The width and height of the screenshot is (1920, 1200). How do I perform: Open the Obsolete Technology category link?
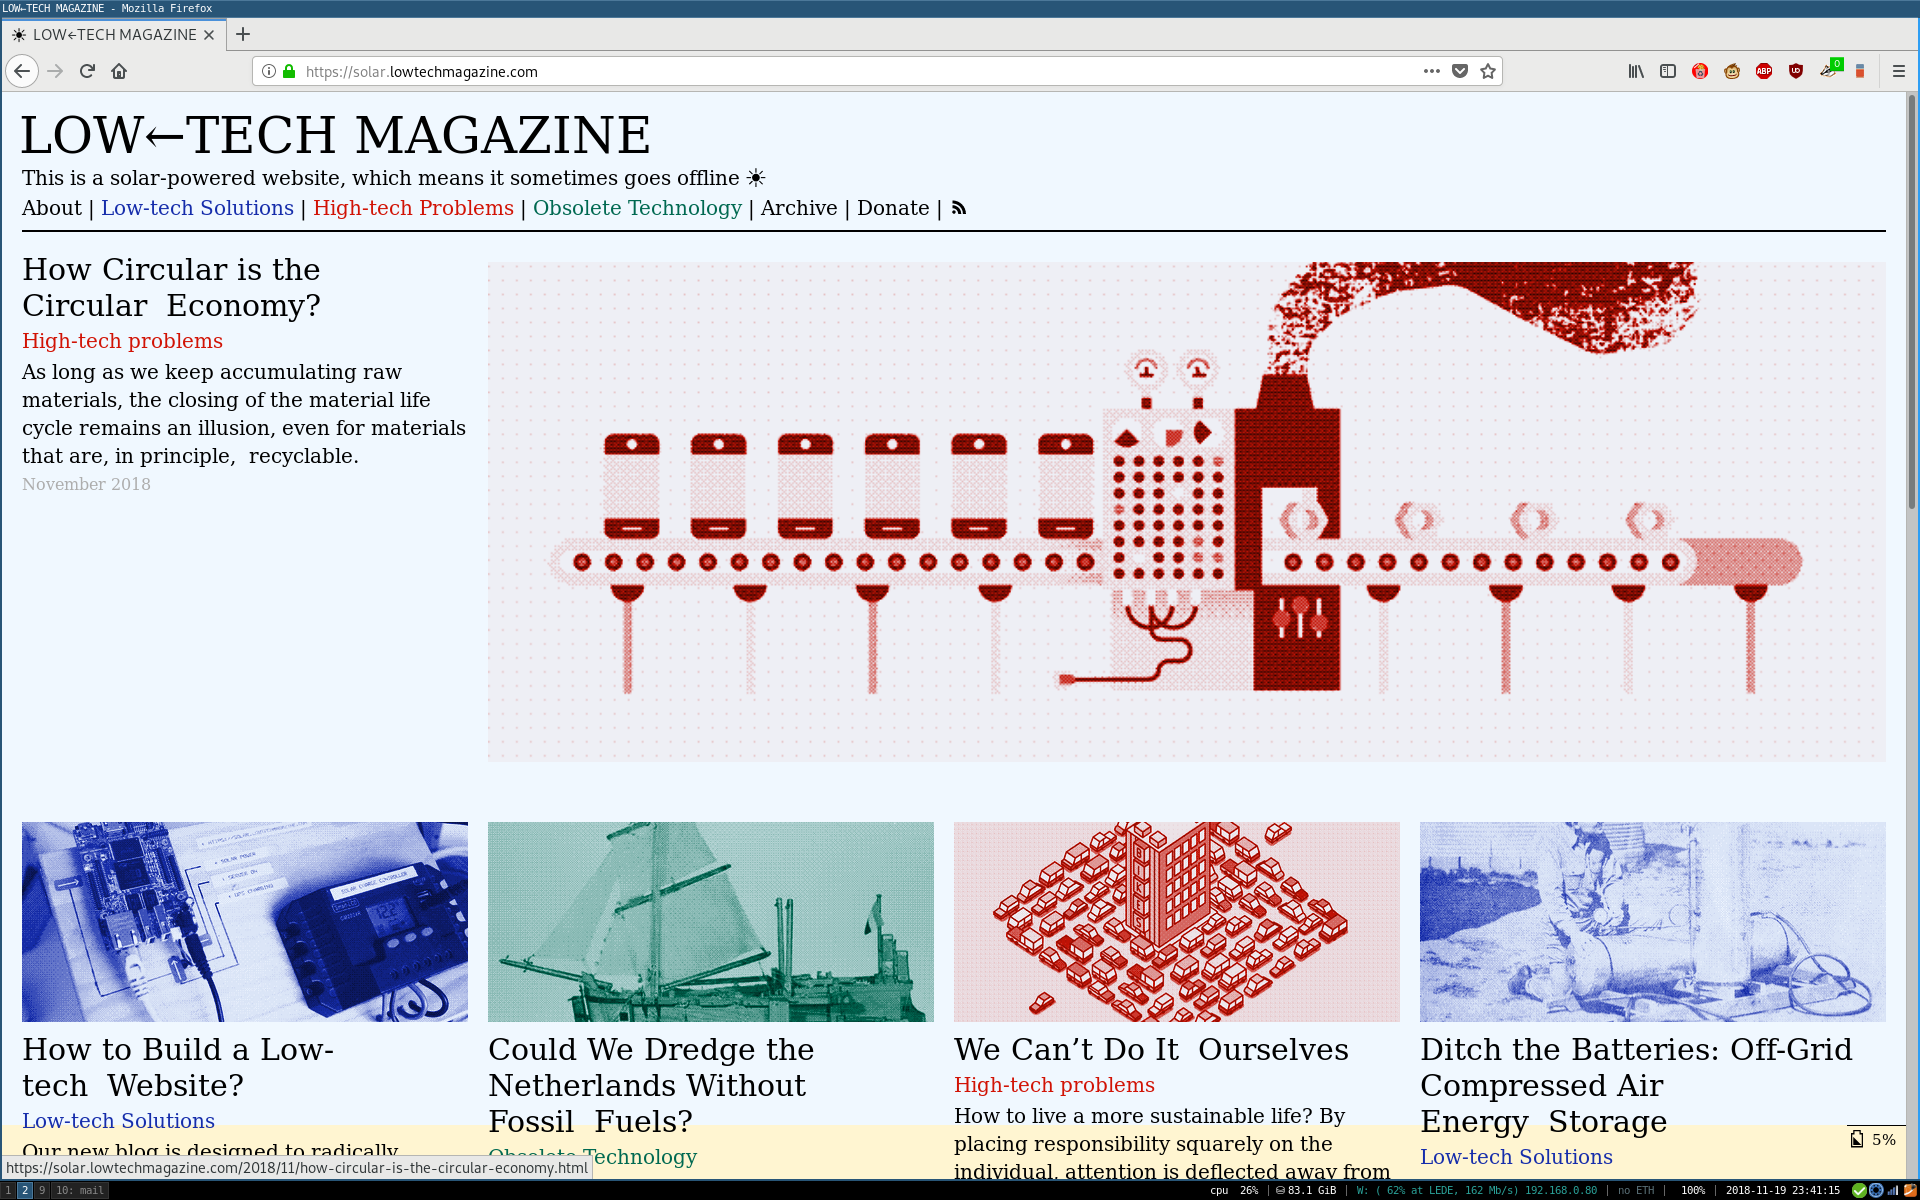637,208
